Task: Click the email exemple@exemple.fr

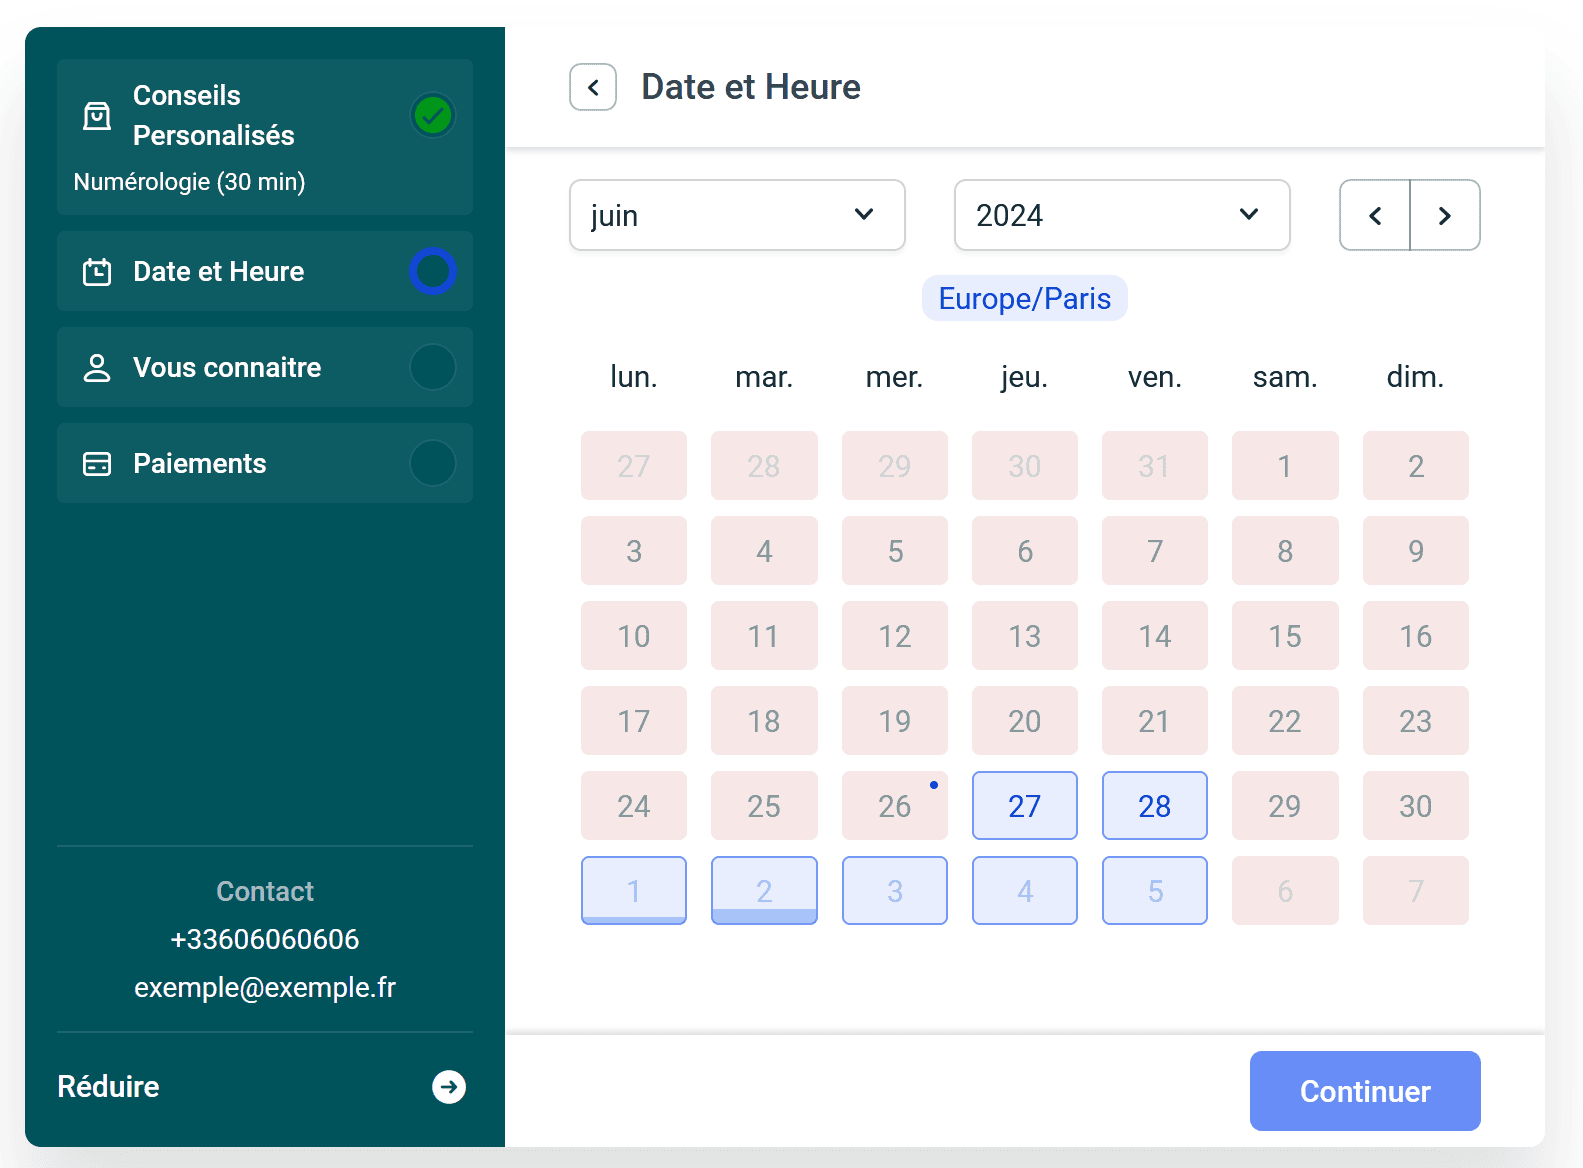Action: click(x=265, y=987)
